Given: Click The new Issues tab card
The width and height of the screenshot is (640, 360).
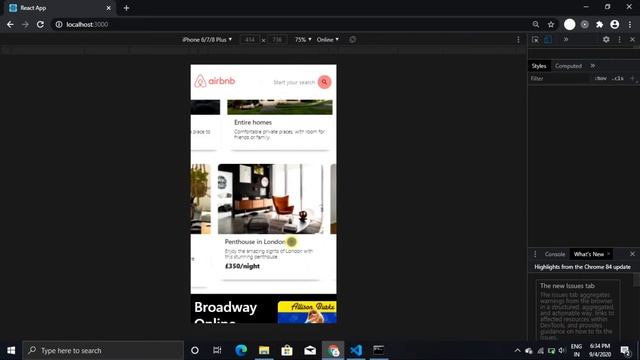Looking at the screenshot, I should [578, 311].
